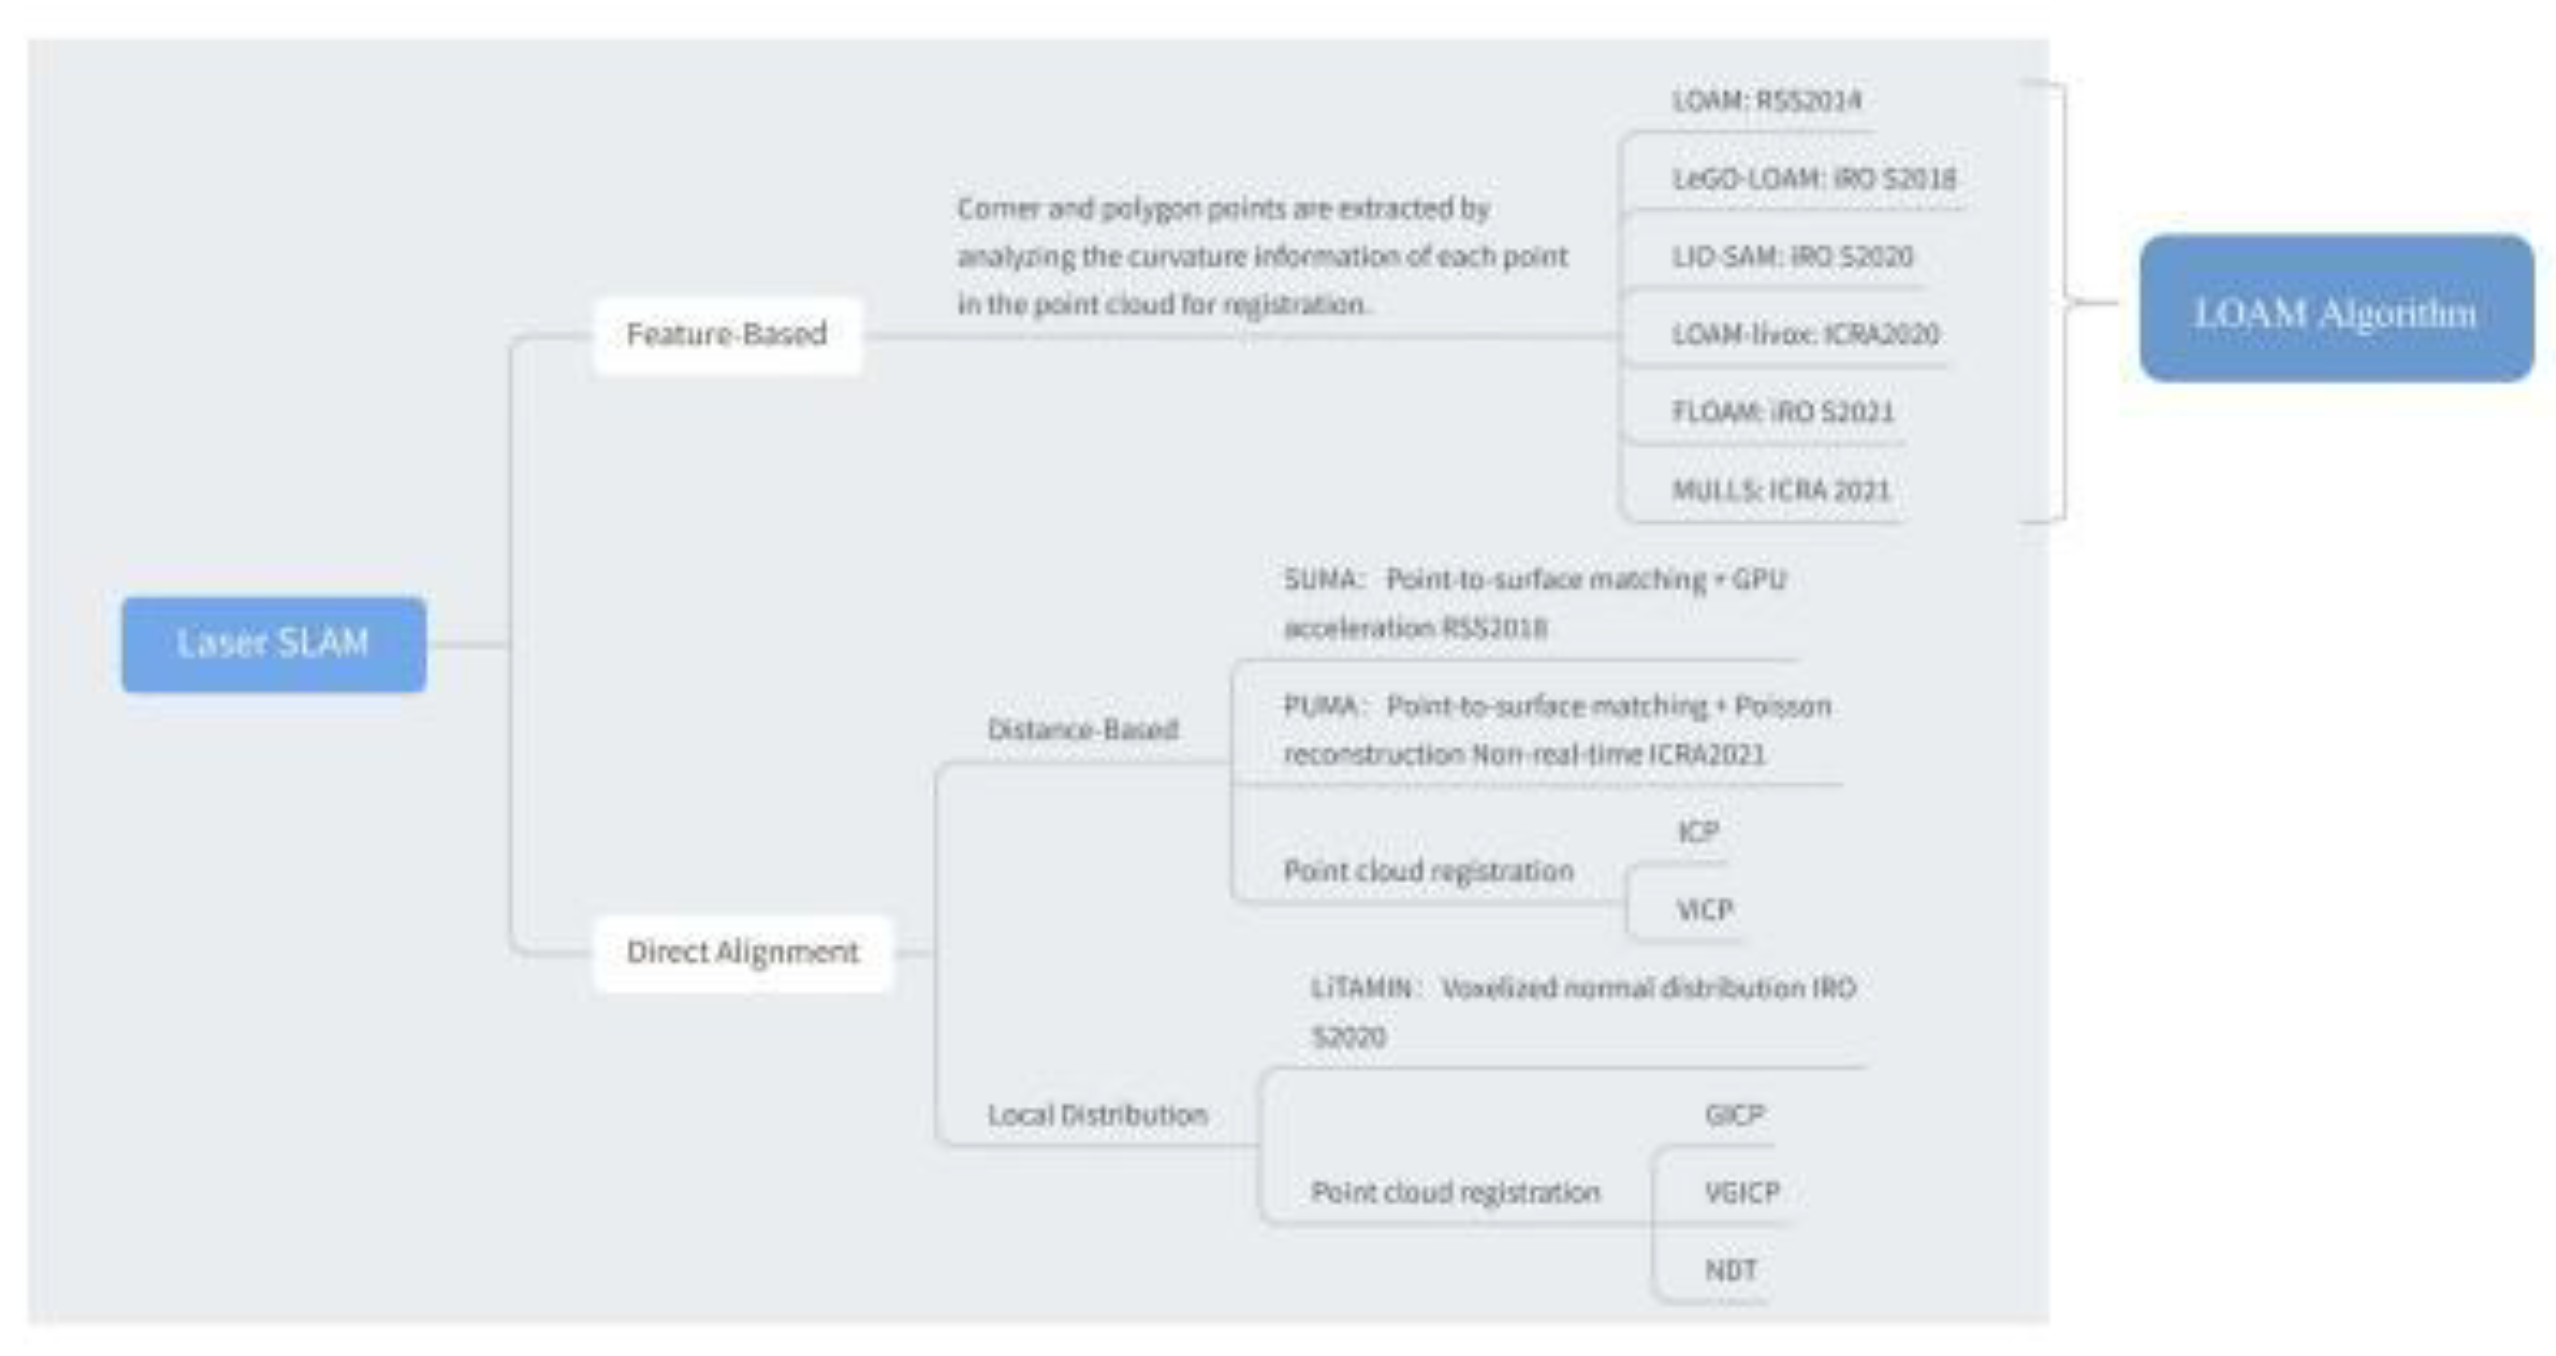Click the corner and polygon points description
Screen dimensions: 2556x1356
pyautogui.click(x=1261, y=257)
